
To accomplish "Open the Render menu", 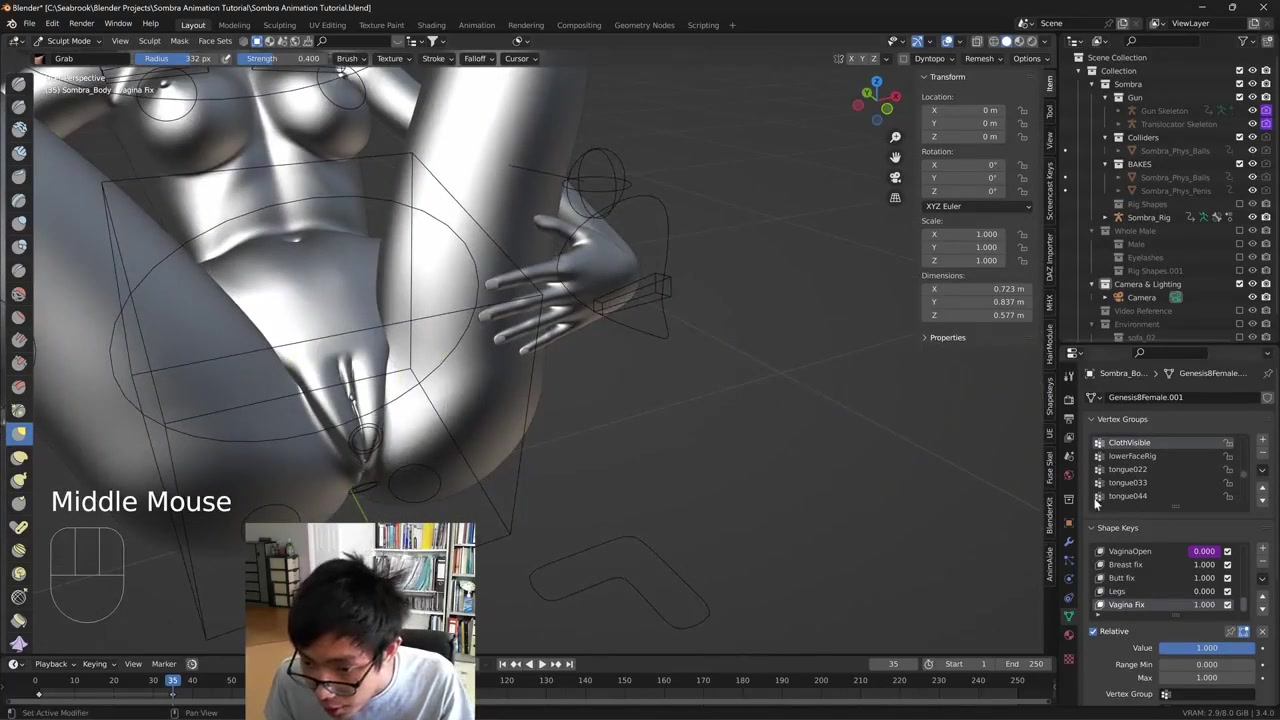I will (x=81, y=24).
